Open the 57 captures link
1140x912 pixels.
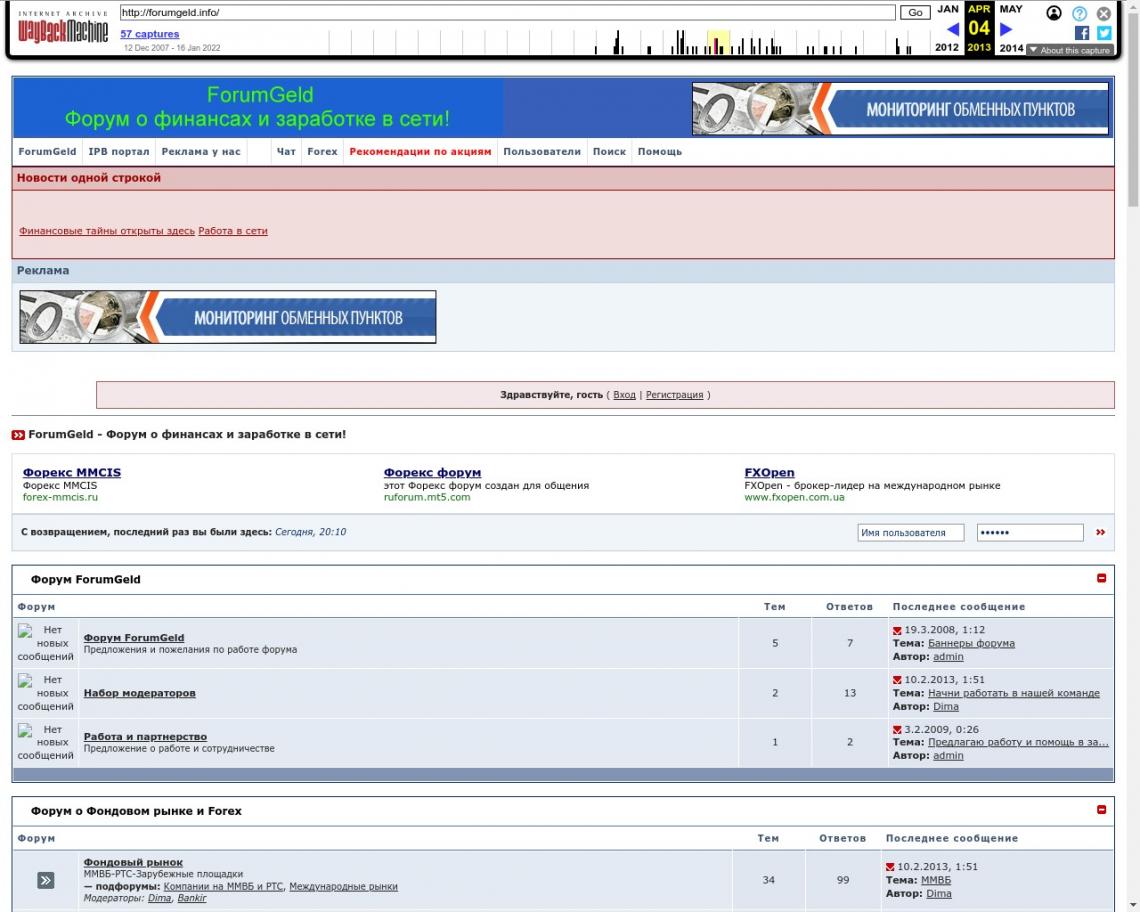point(150,34)
